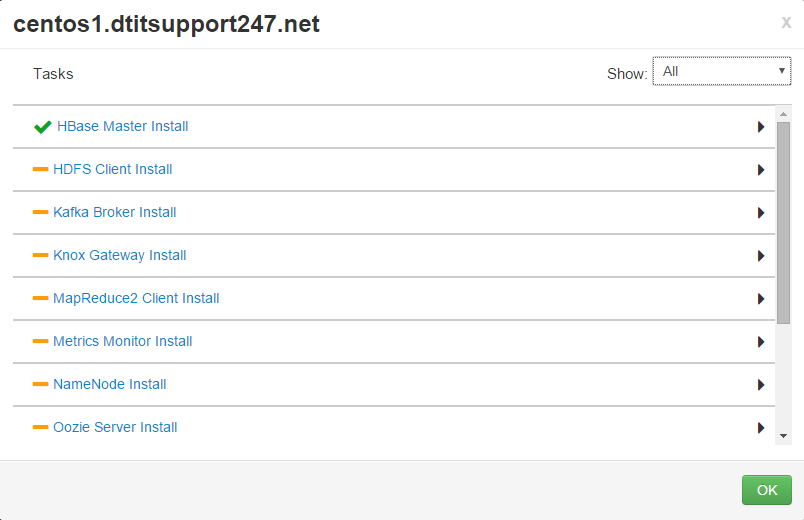
Task: Click green checkmark icon beside HBase Master Install
Action: pos(42,127)
